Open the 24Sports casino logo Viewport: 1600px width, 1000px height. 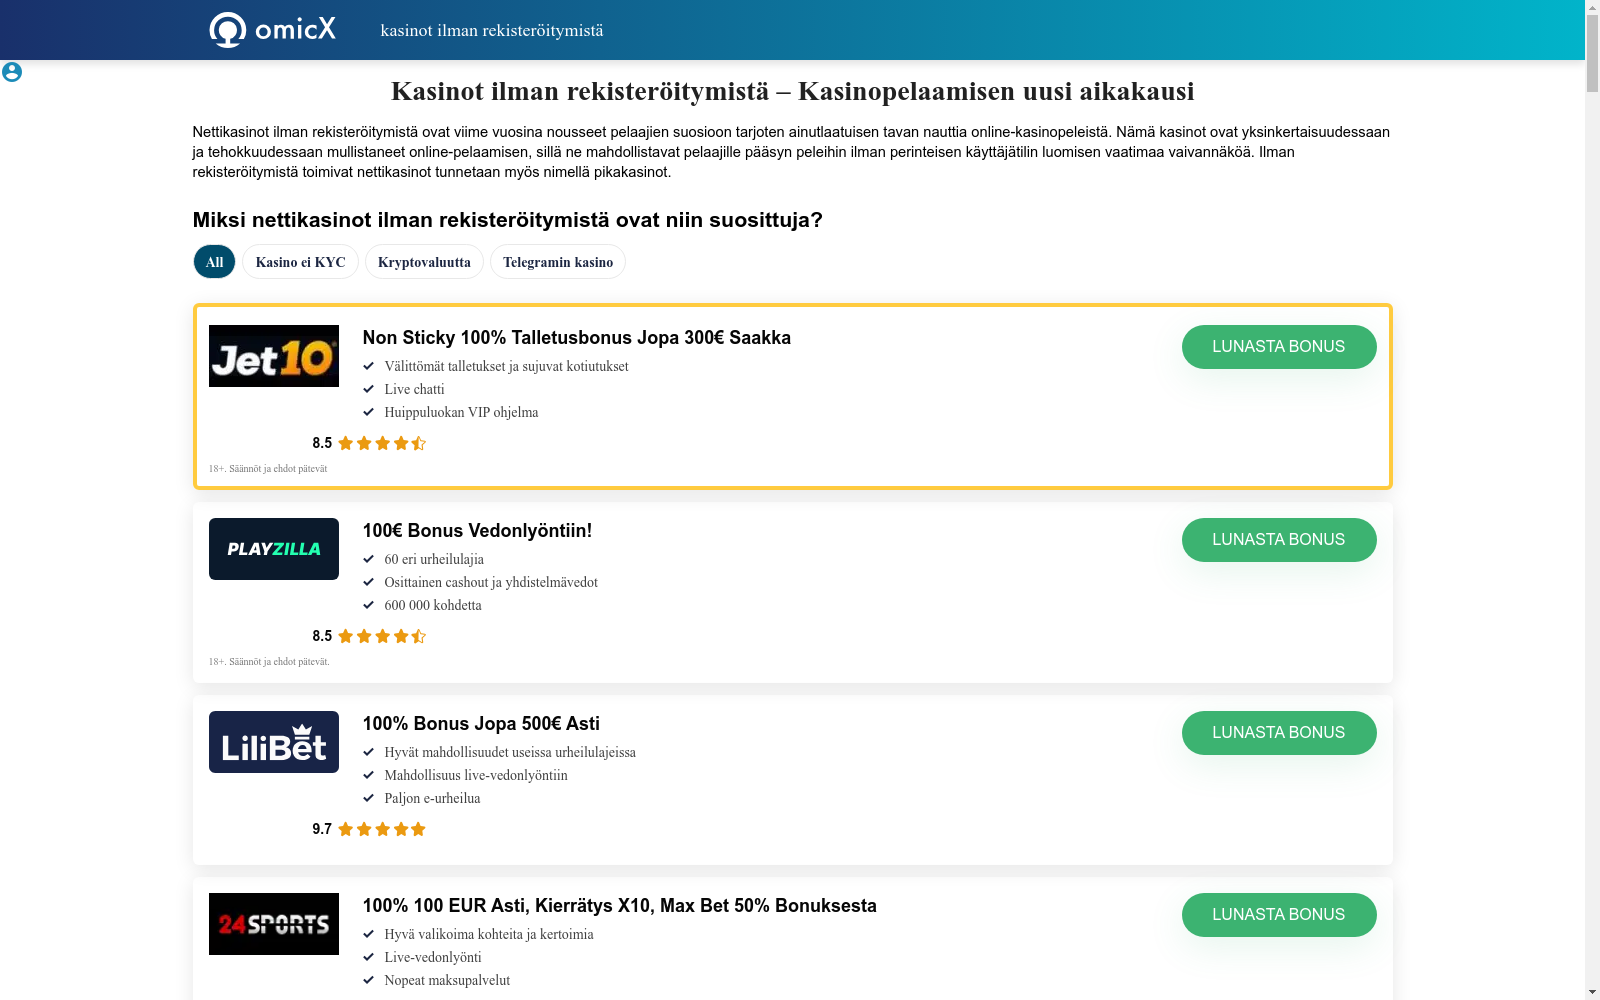[274, 924]
